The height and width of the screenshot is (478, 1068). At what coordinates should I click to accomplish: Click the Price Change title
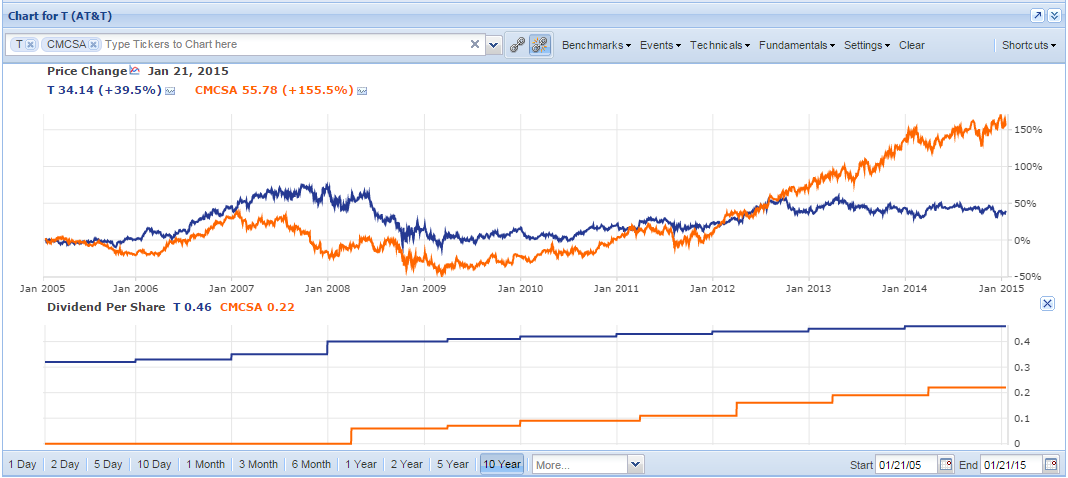tap(87, 71)
